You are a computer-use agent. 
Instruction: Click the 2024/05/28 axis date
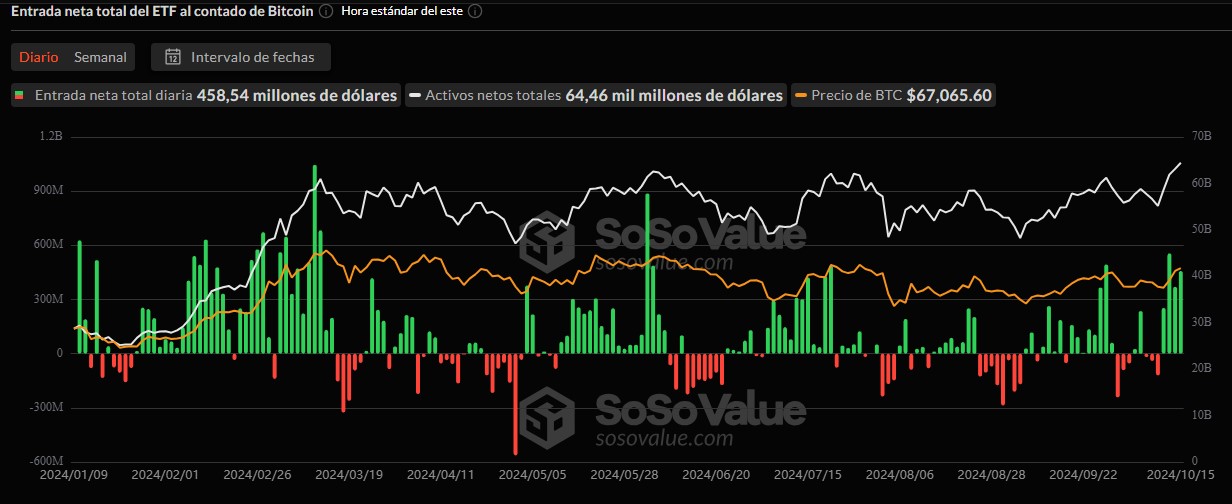pos(625,475)
